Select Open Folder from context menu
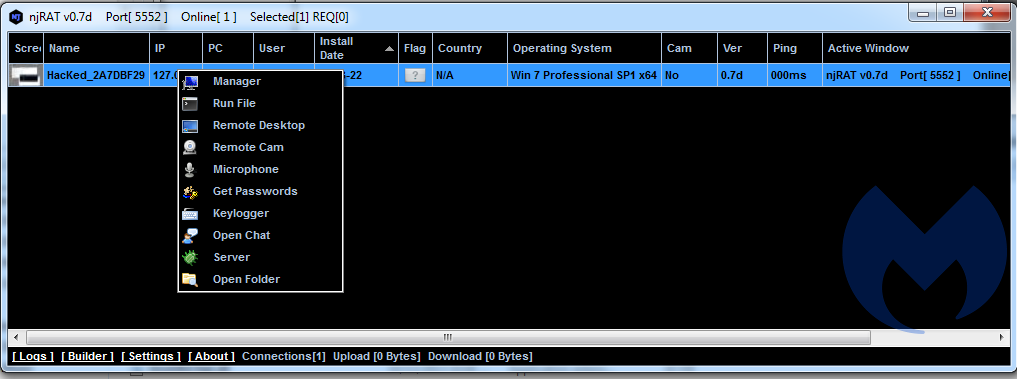The image size is (1017, 379). pos(246,280)
